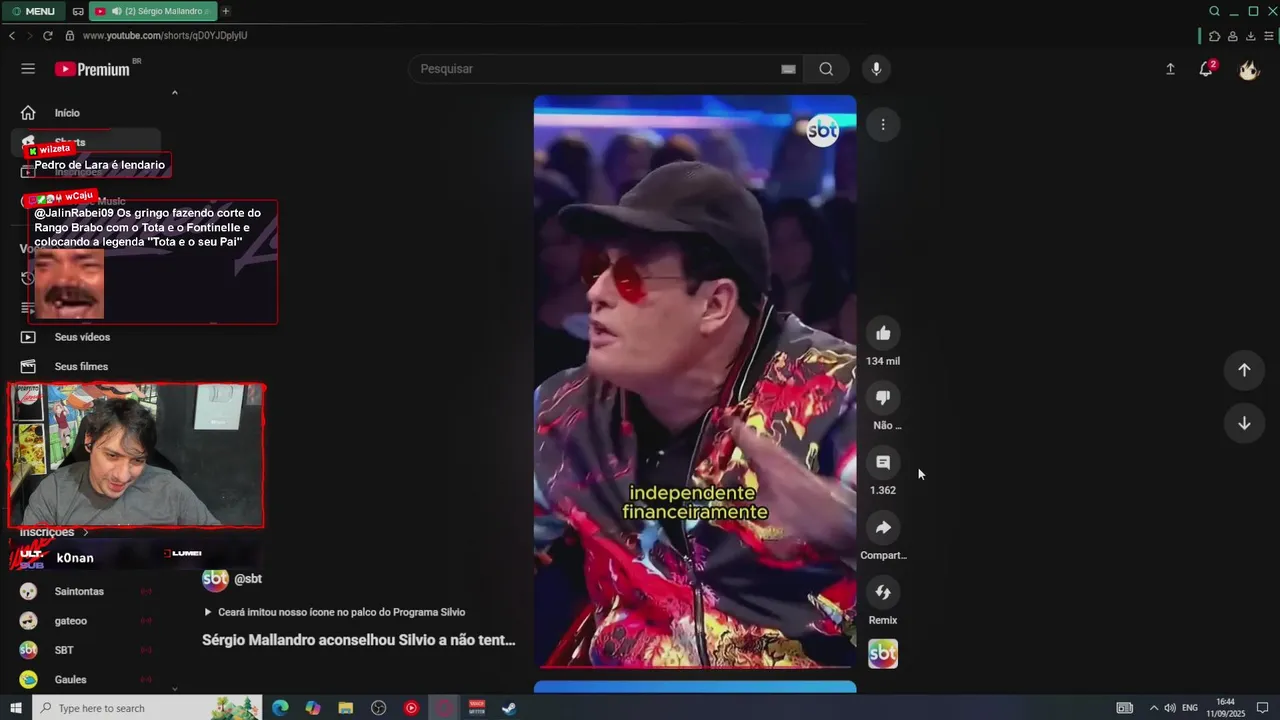
Task: Reload the page
Action: point(48,35)
